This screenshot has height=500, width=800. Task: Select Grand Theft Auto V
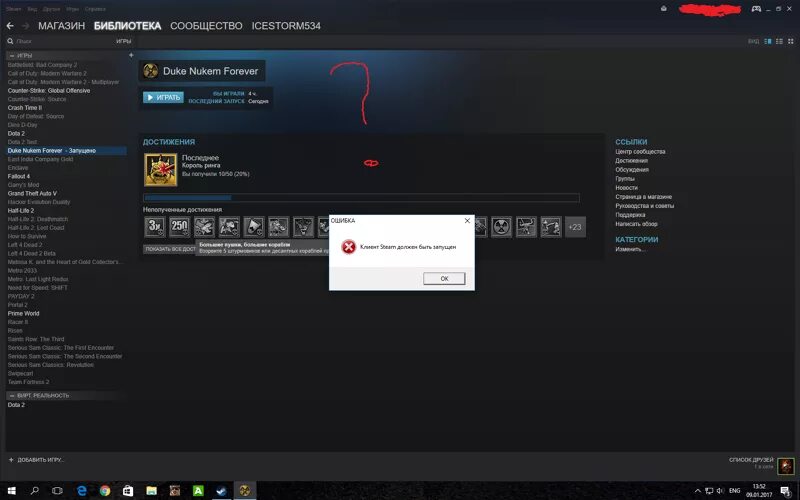[x=32, y=193]
